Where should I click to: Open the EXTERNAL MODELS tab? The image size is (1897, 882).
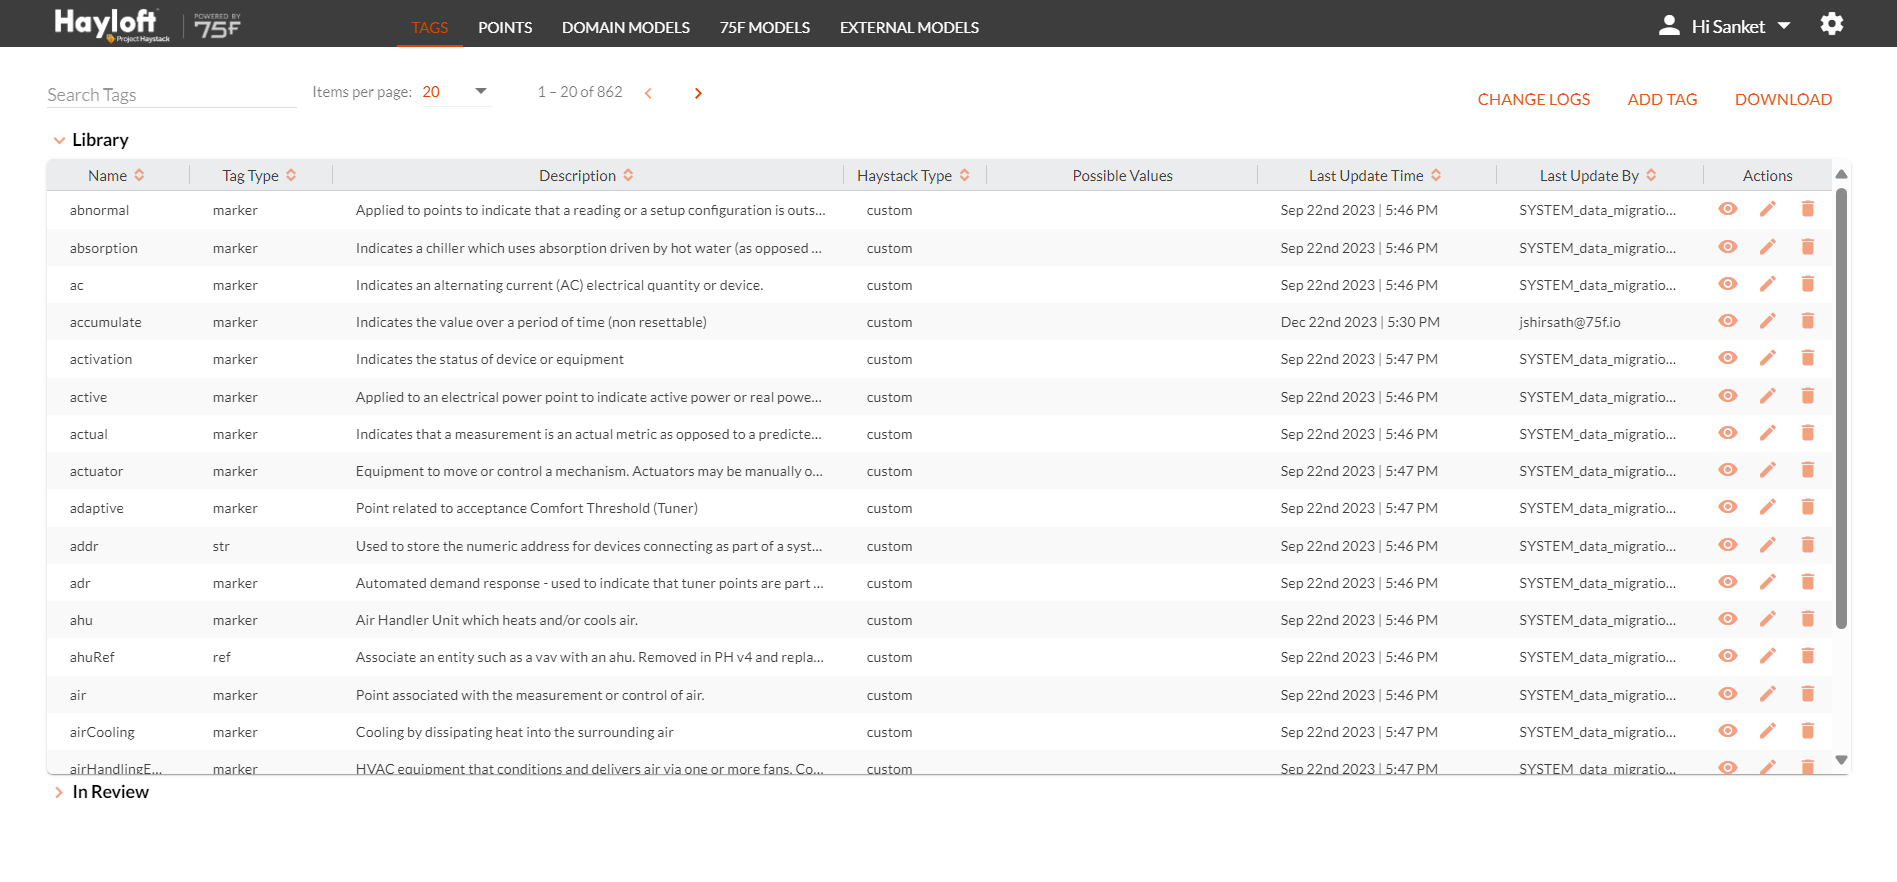click(x=909, y=27)
